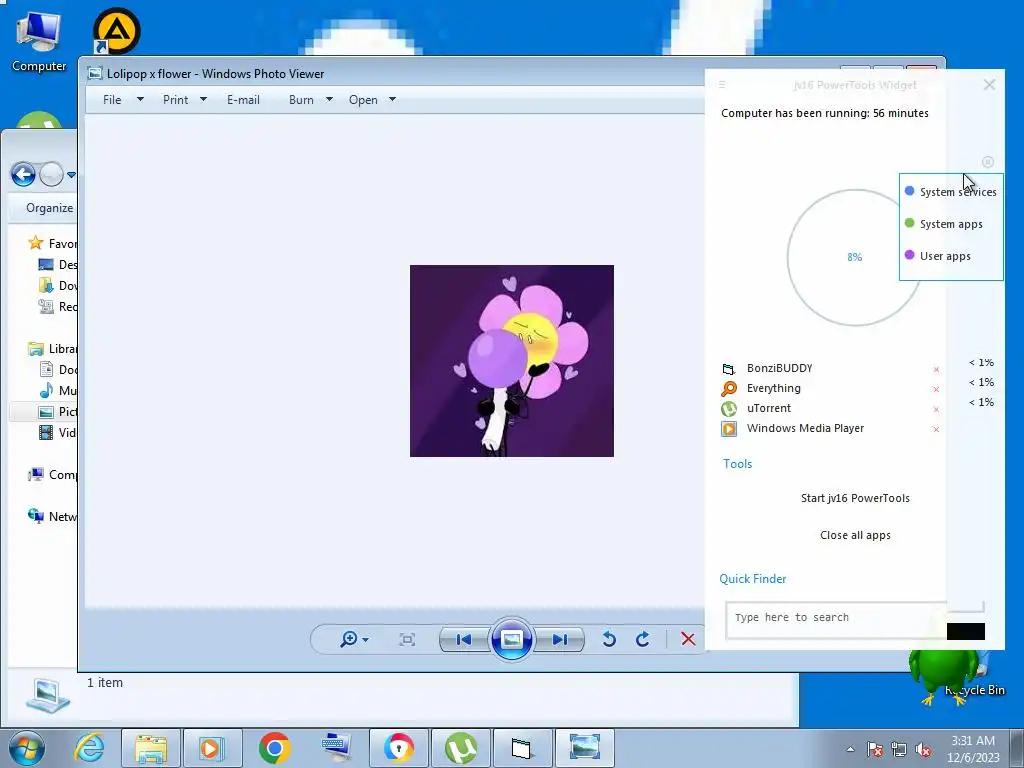1024x768 pixels.
Task: Click the Quick Finder heading
Action: point(752,579)
